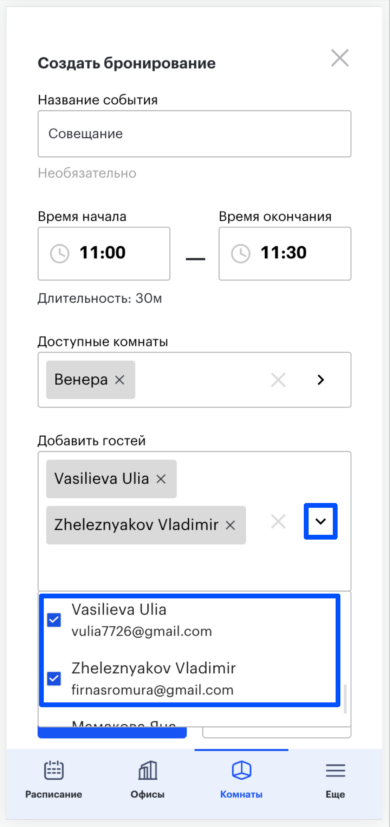Open the 11:00 start time picker
This screenshot has width=390, height=827.
pyautogui.click(x=104, y=254)
